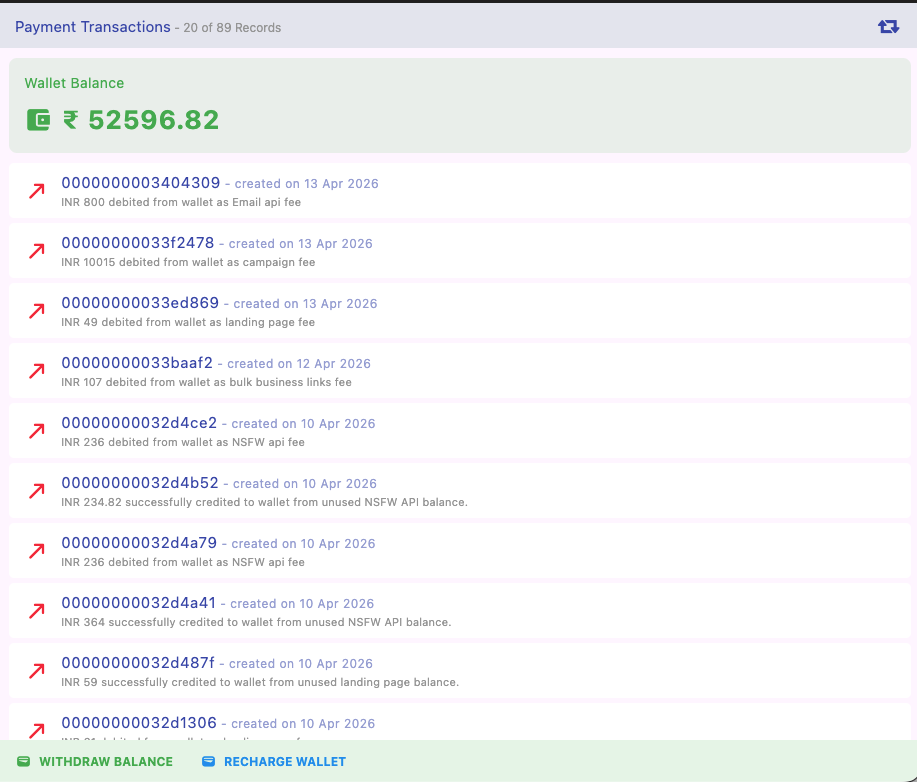This screenshot has height=782, width=917.
Task: Click the Payment Transactions header title
Action: coord(92,27)
